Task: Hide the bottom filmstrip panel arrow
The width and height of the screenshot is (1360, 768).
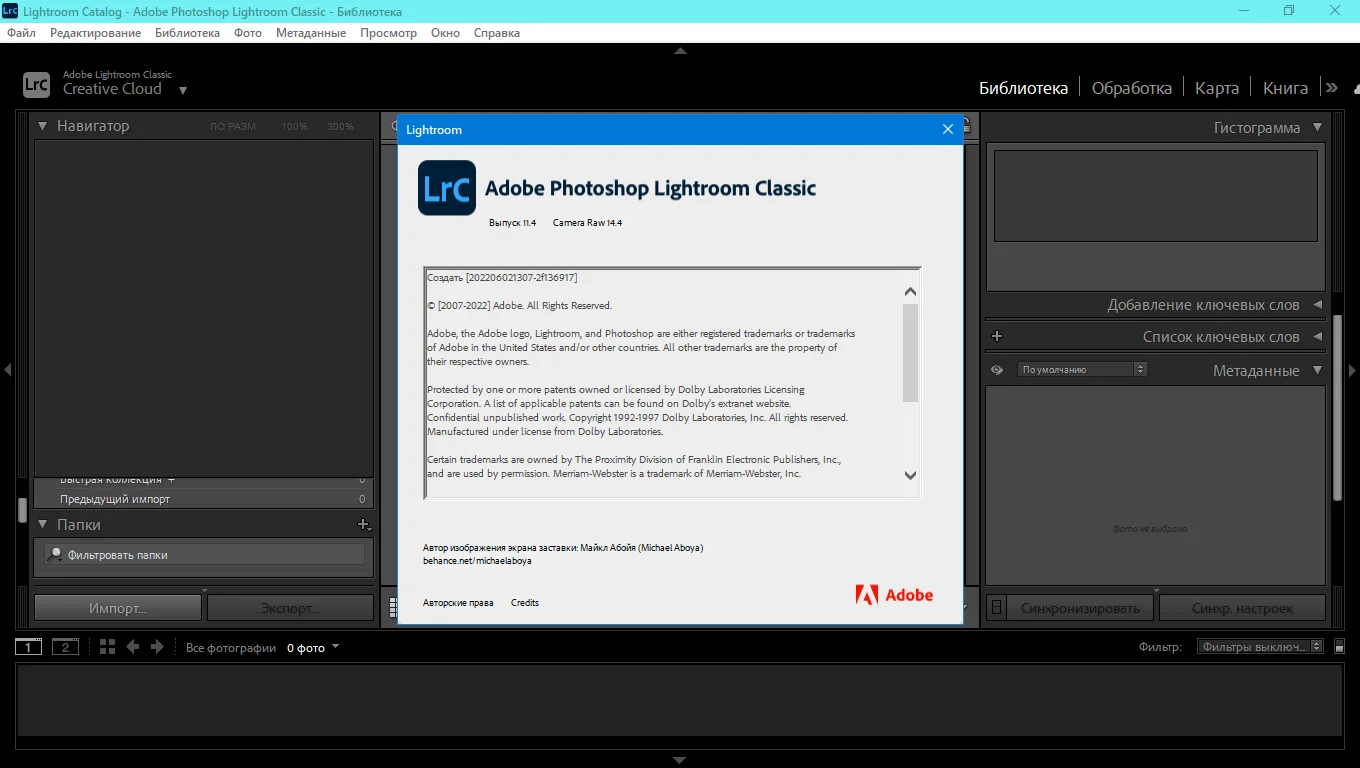Action: tap(680, 760)
